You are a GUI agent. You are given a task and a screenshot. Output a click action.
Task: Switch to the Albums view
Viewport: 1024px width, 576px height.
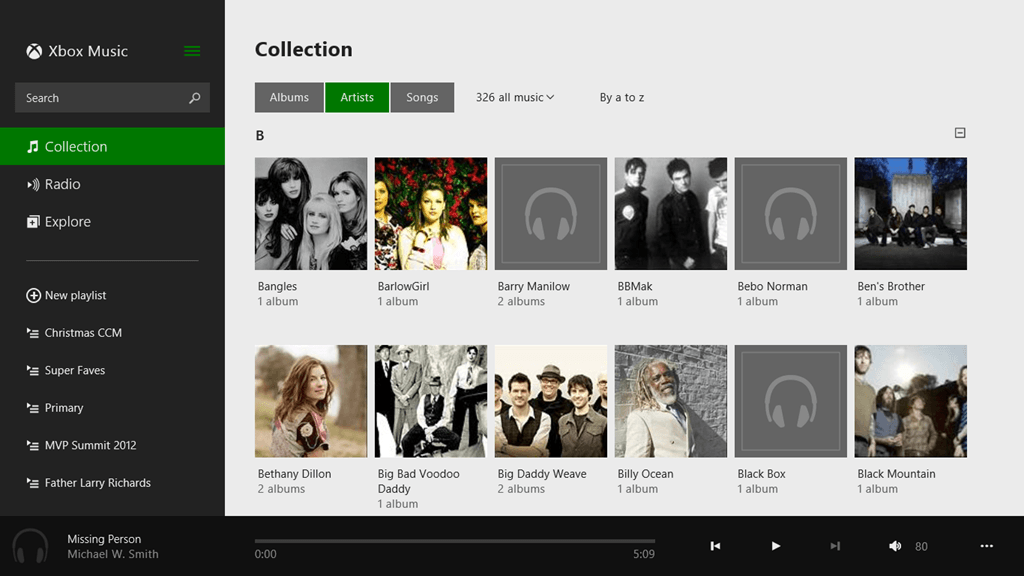(289, 98)
